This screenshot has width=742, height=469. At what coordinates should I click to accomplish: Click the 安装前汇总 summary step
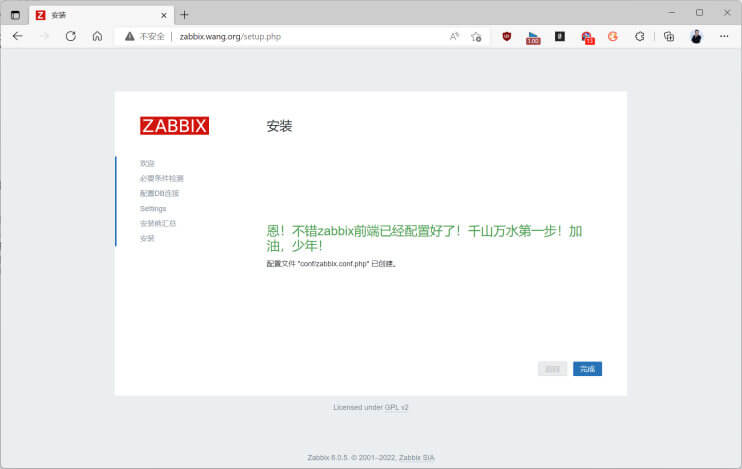158,223
